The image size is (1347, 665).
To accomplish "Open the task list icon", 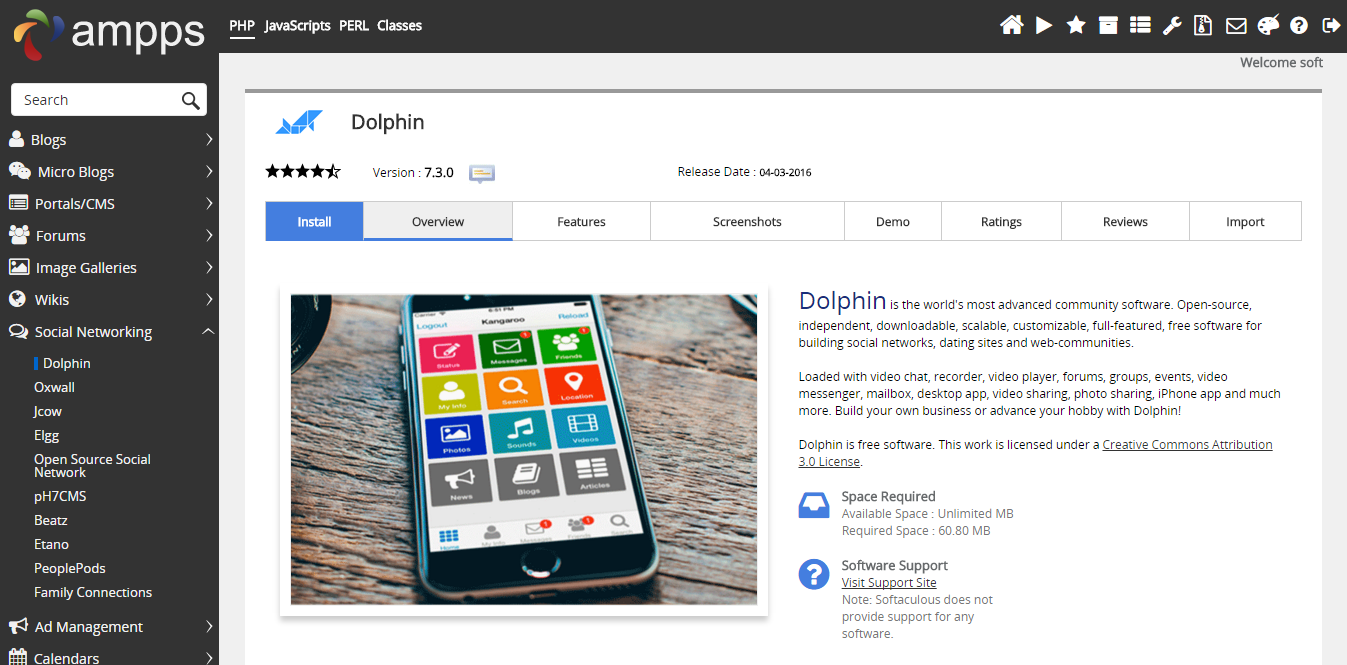I will 1140,25.
